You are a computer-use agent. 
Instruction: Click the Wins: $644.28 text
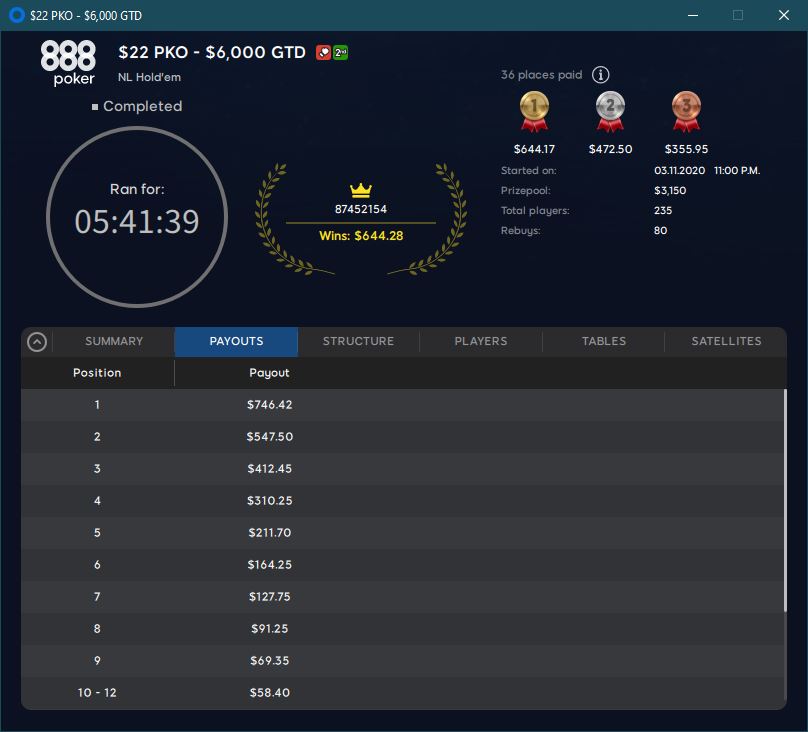(361, 236)
